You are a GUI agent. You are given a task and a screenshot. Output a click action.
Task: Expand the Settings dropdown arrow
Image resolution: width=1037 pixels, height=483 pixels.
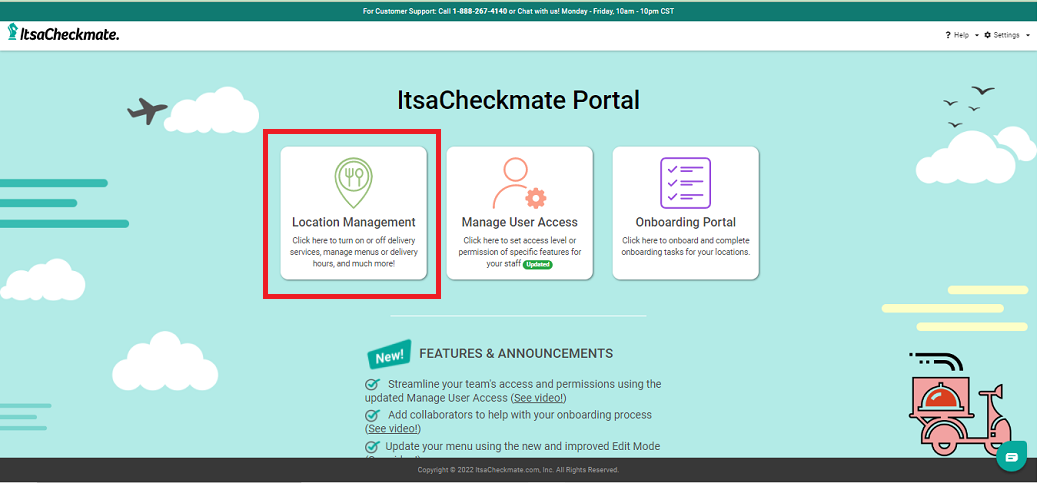(1028, 36)
